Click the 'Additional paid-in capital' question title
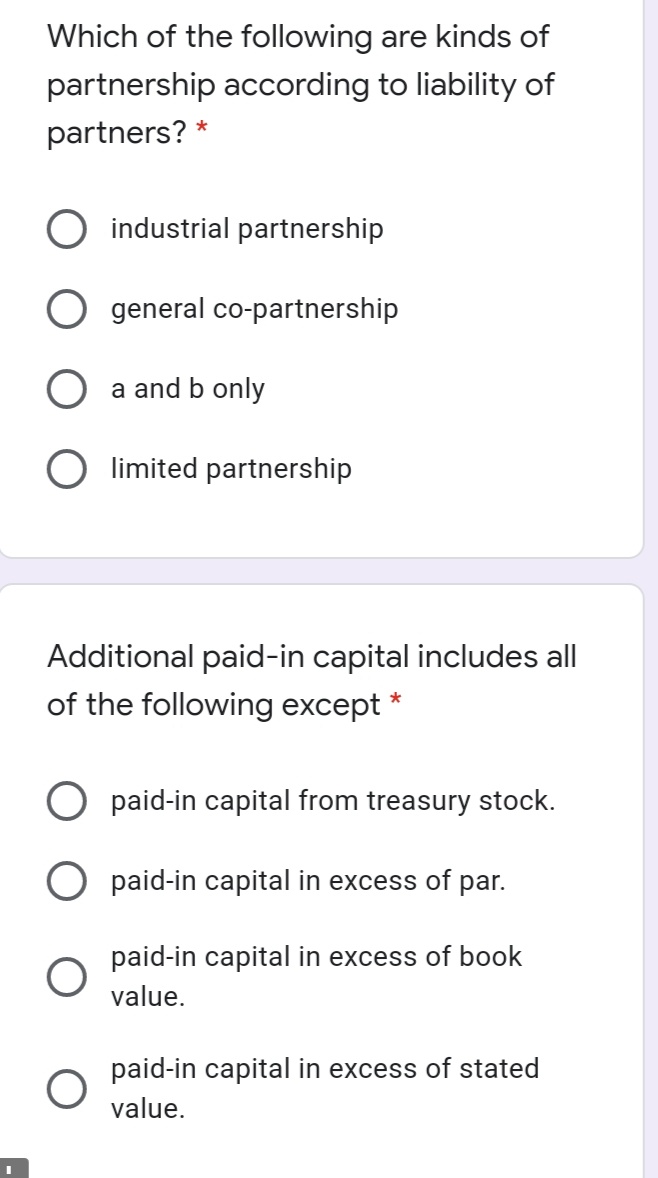 tap(312, 681)
